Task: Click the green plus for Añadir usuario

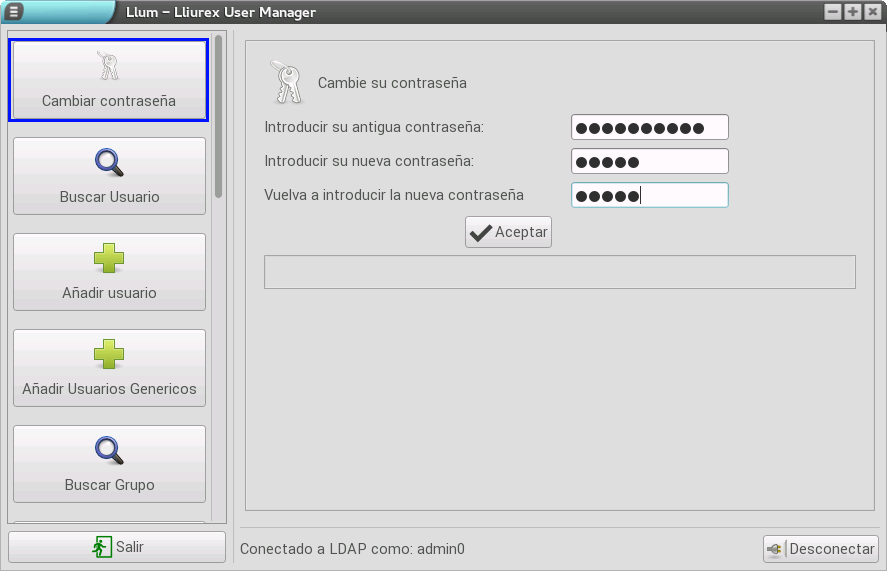Action: pyautogui.click(x=108, y=258)
